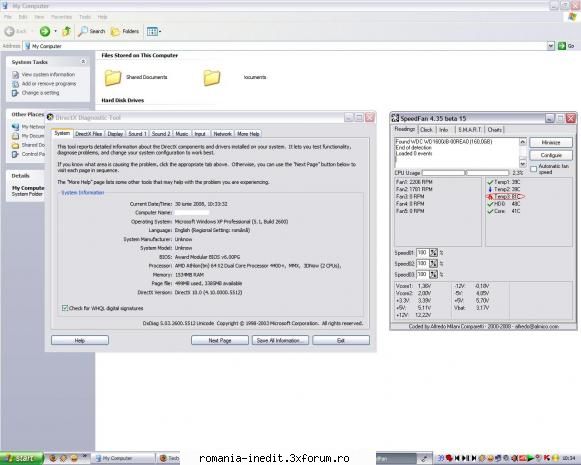
Task: Enable Automatic fan speed checkbox
Action: click(x=534, y=169)
